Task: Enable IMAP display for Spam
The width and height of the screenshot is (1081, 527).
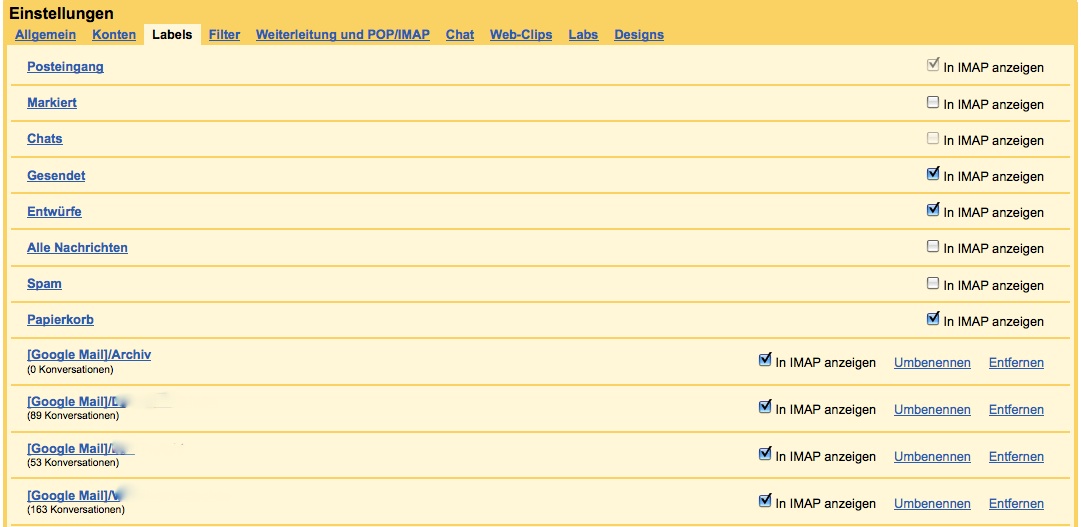Action: point(933,283)
